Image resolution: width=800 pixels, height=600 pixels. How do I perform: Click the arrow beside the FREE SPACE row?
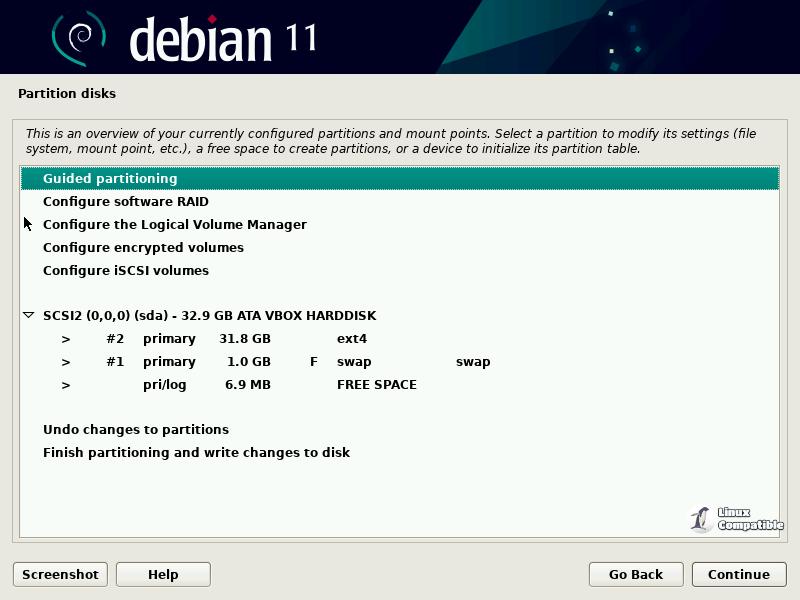pyautogui.click(x=66, y=385)
